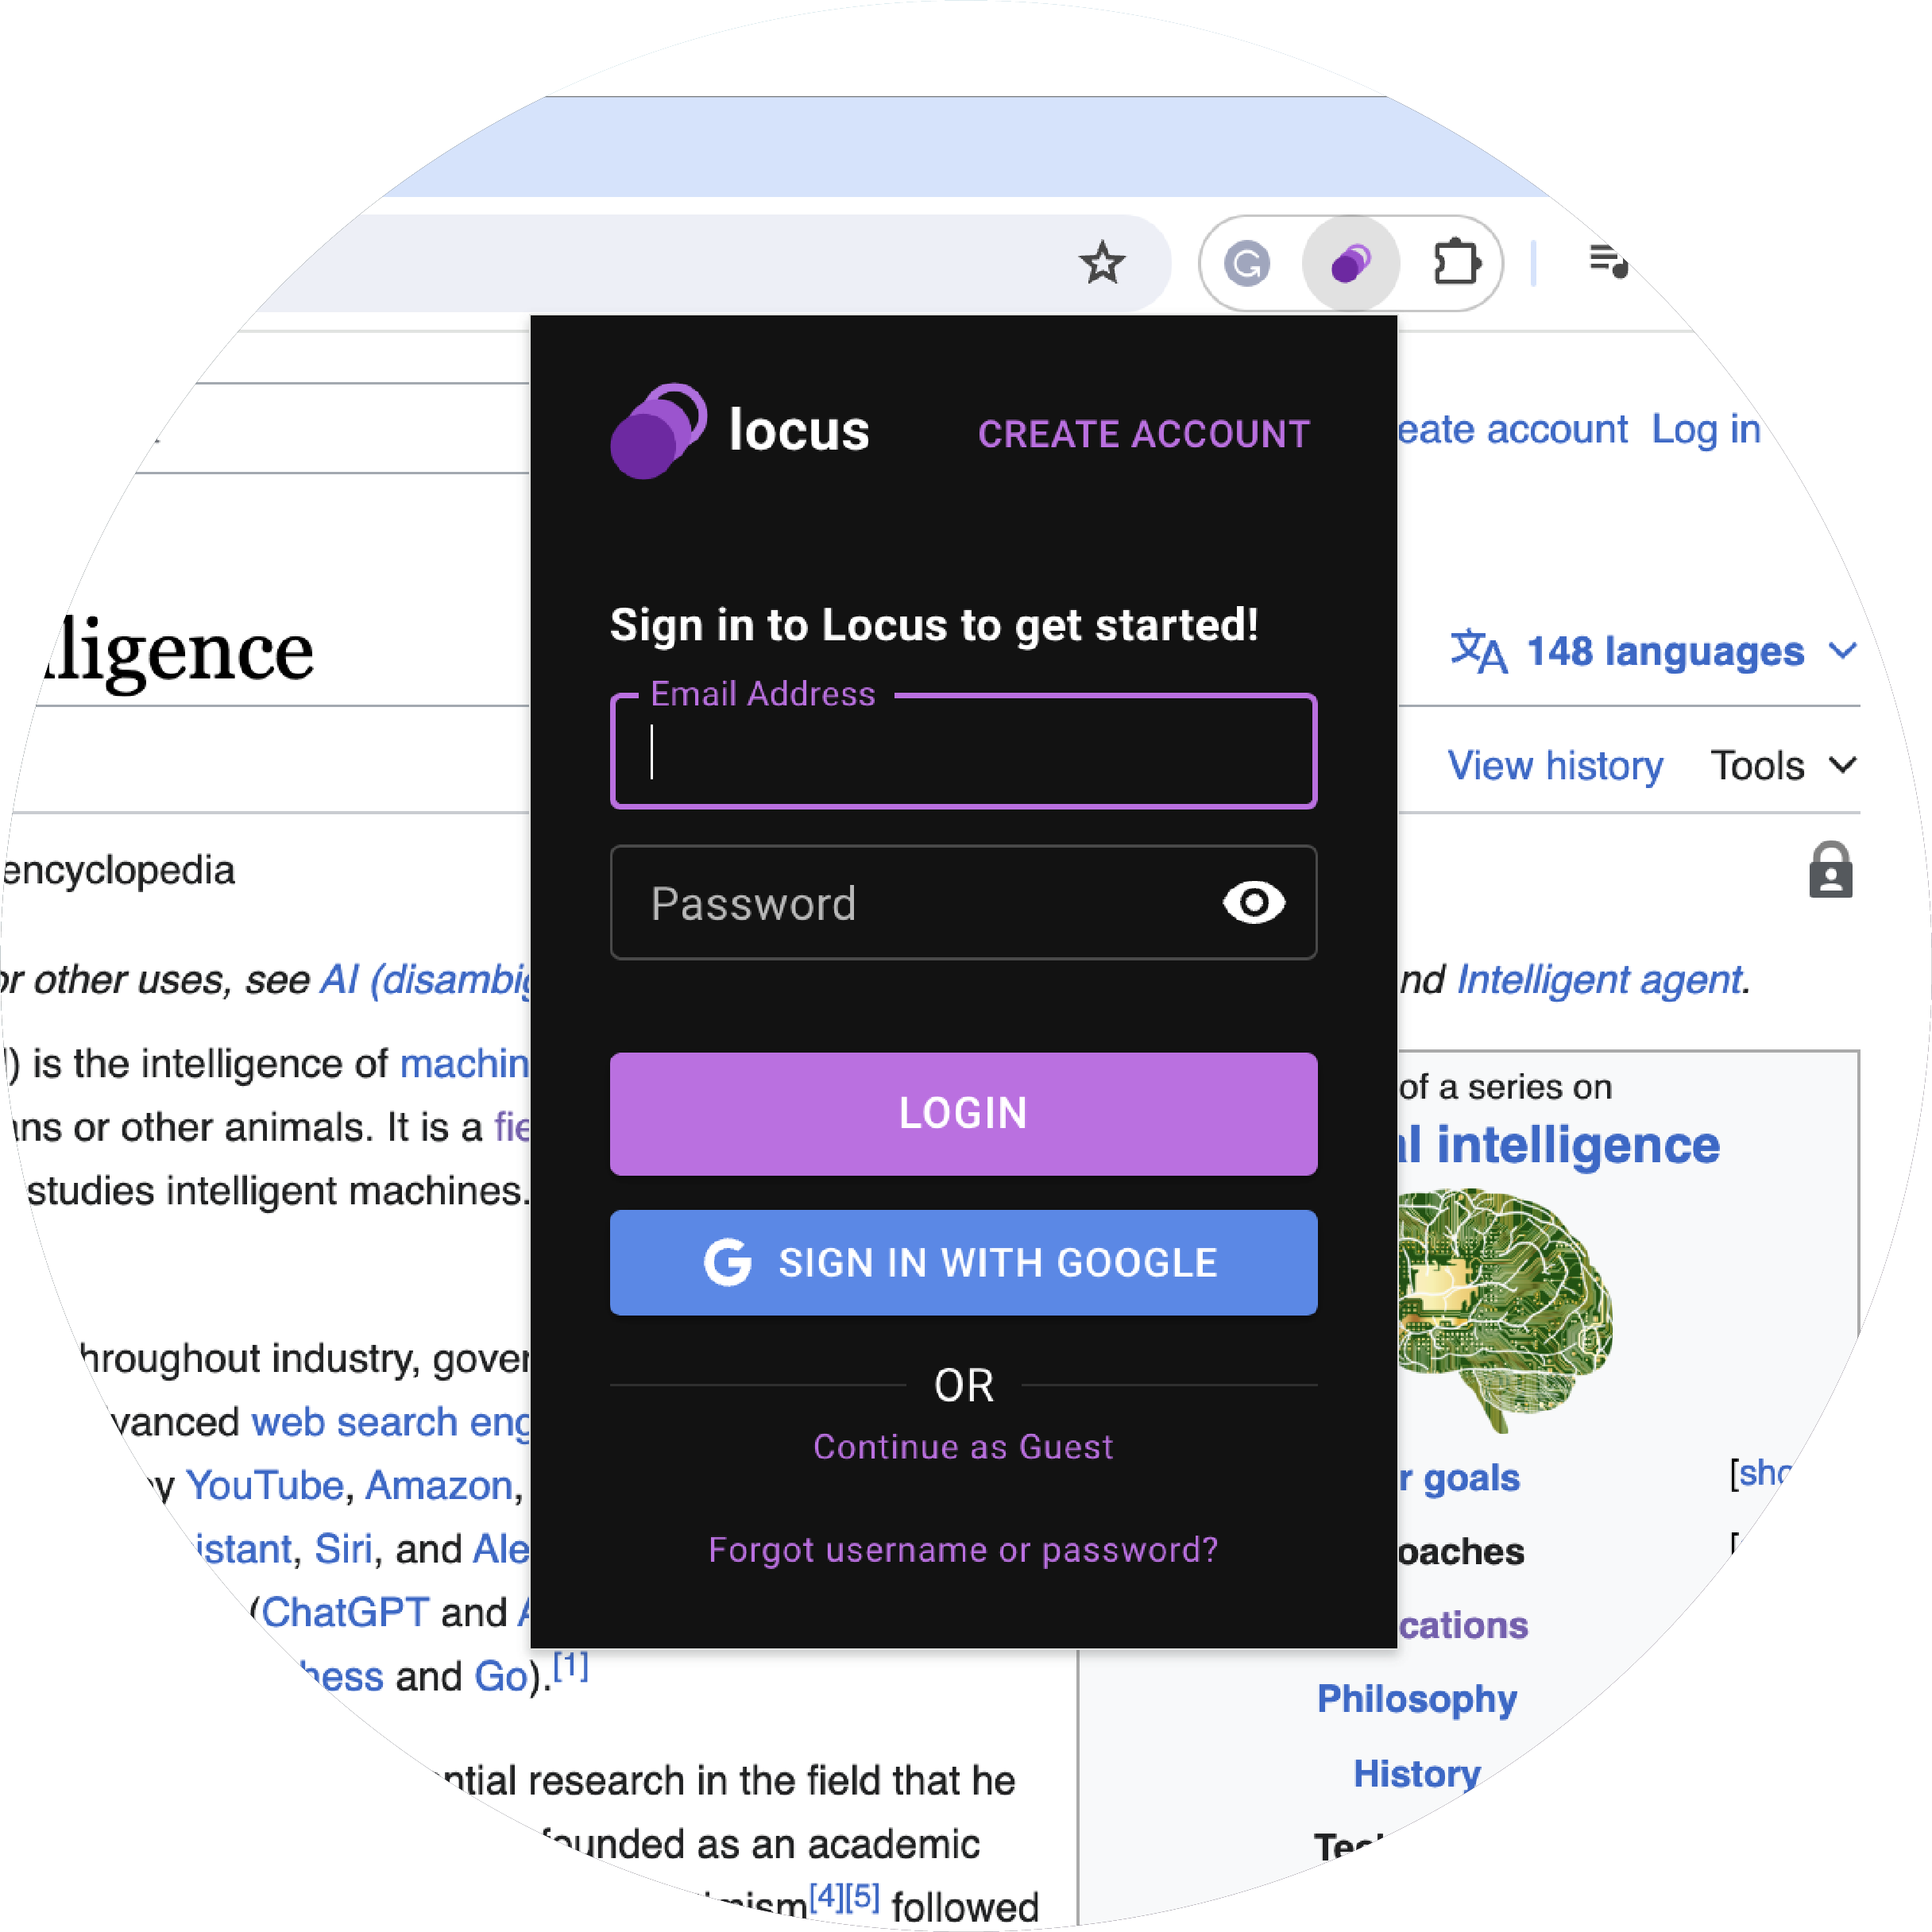The image size is (1932, 1932).
Task: Click the purple Locus extension icon
Action: point(1351,264)
